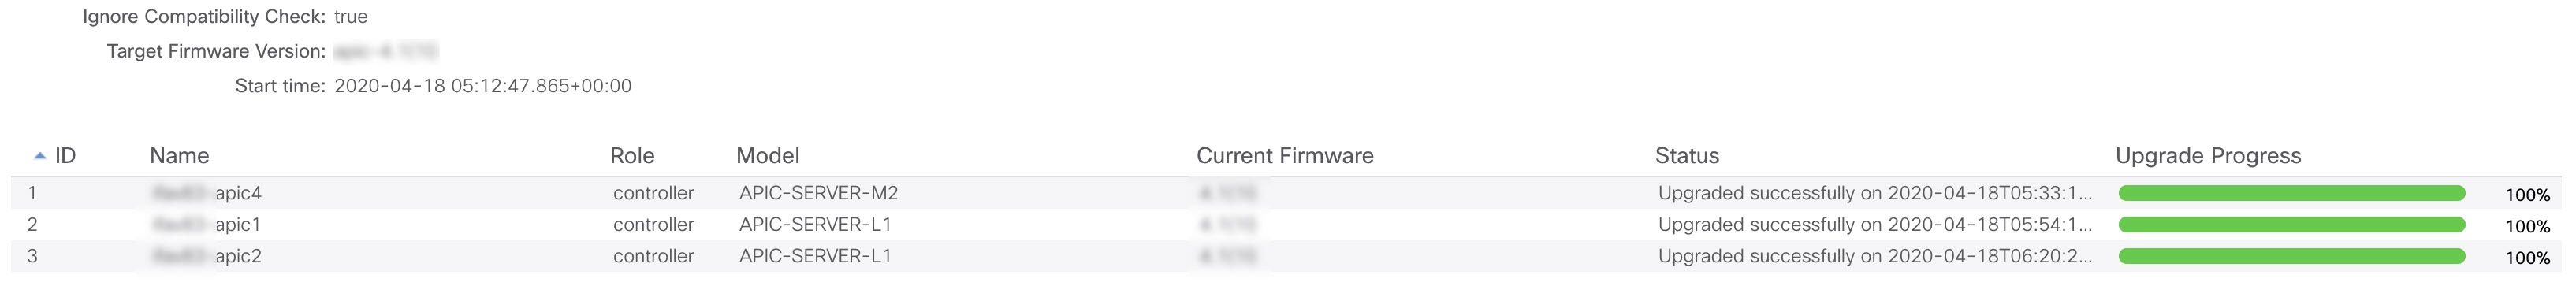The image size is (2576, 286).
Task: Sort table by Name column header
Action: pos(179,156)
